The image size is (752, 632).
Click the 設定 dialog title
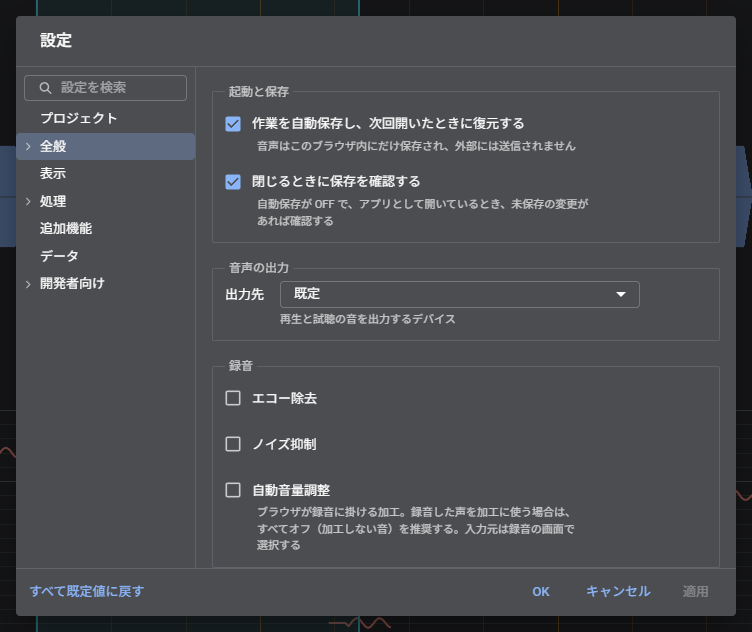point(56,40)
